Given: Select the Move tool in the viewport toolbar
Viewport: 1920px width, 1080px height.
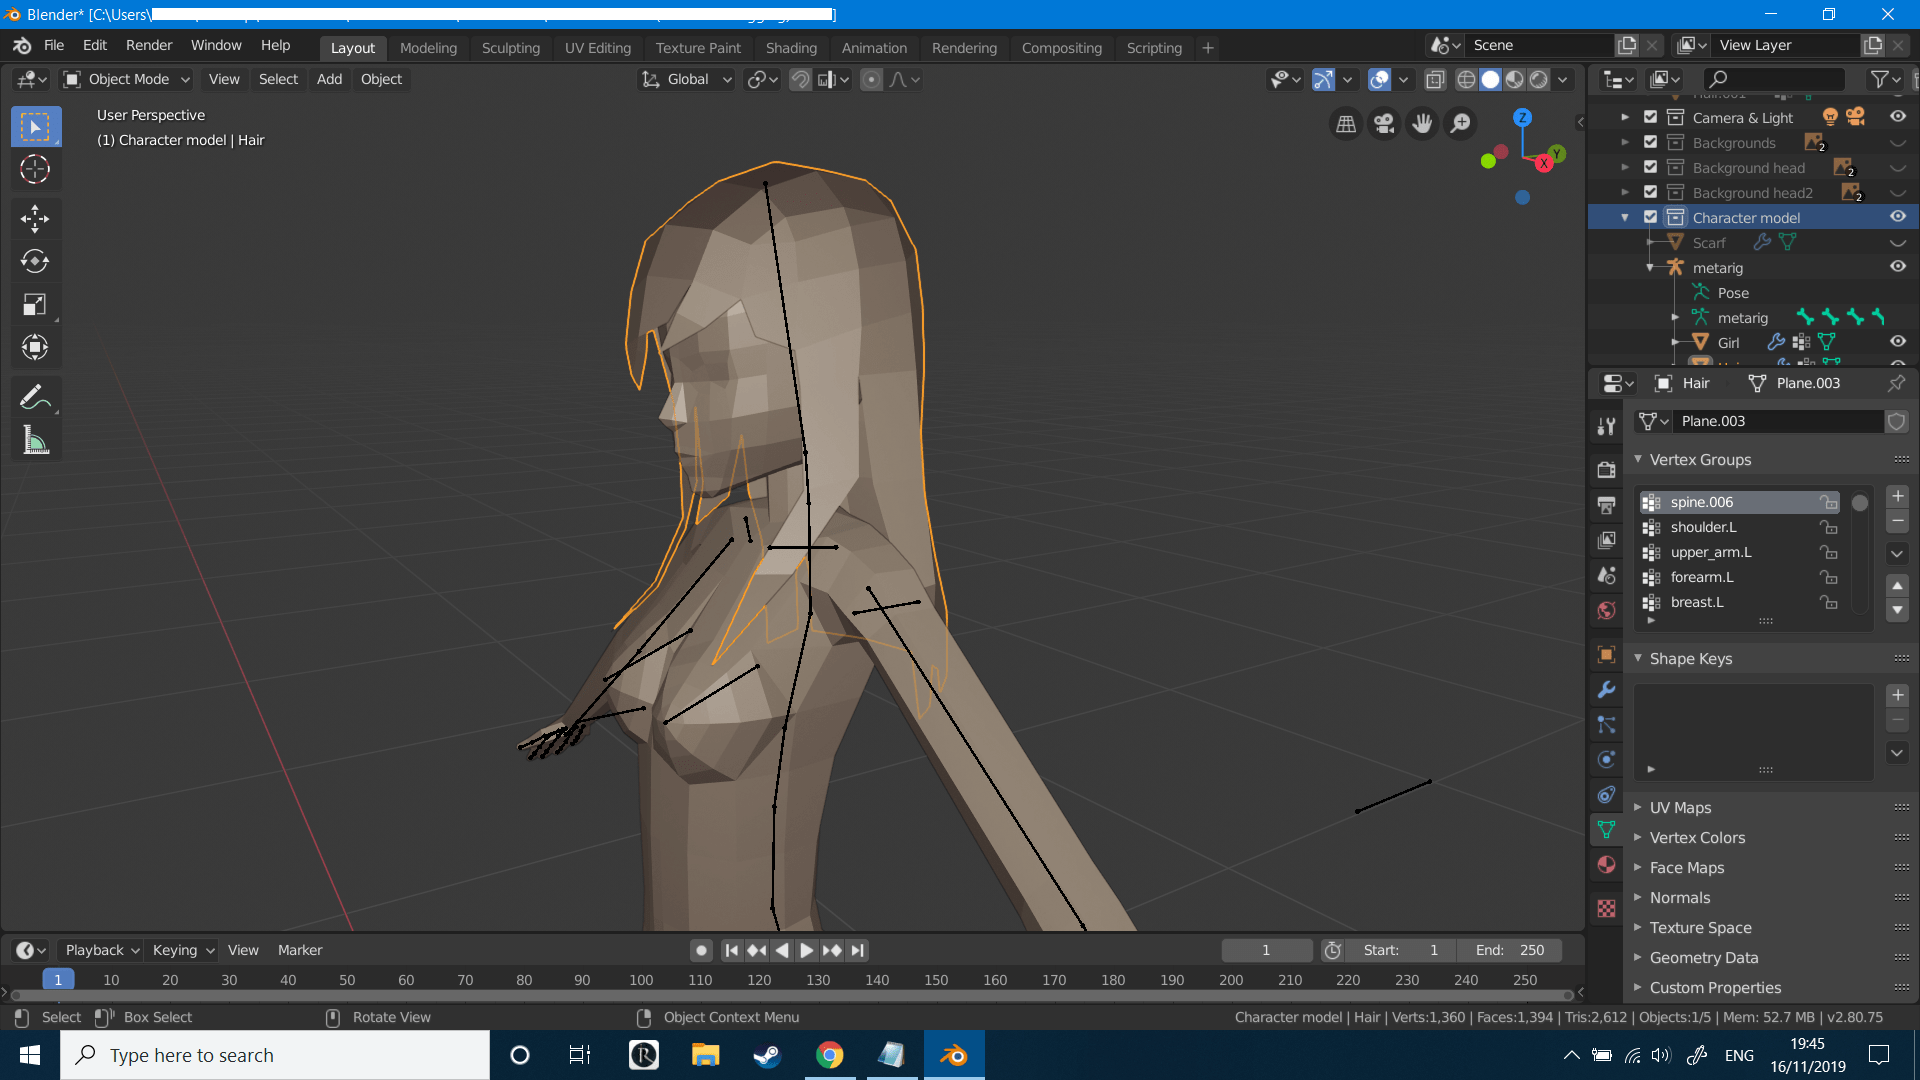Looking at the screenshot, I should coord(35,219).
